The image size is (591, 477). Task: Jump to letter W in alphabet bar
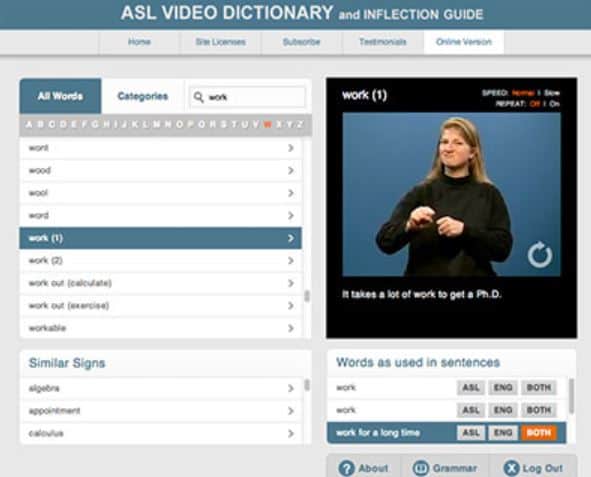268,124
